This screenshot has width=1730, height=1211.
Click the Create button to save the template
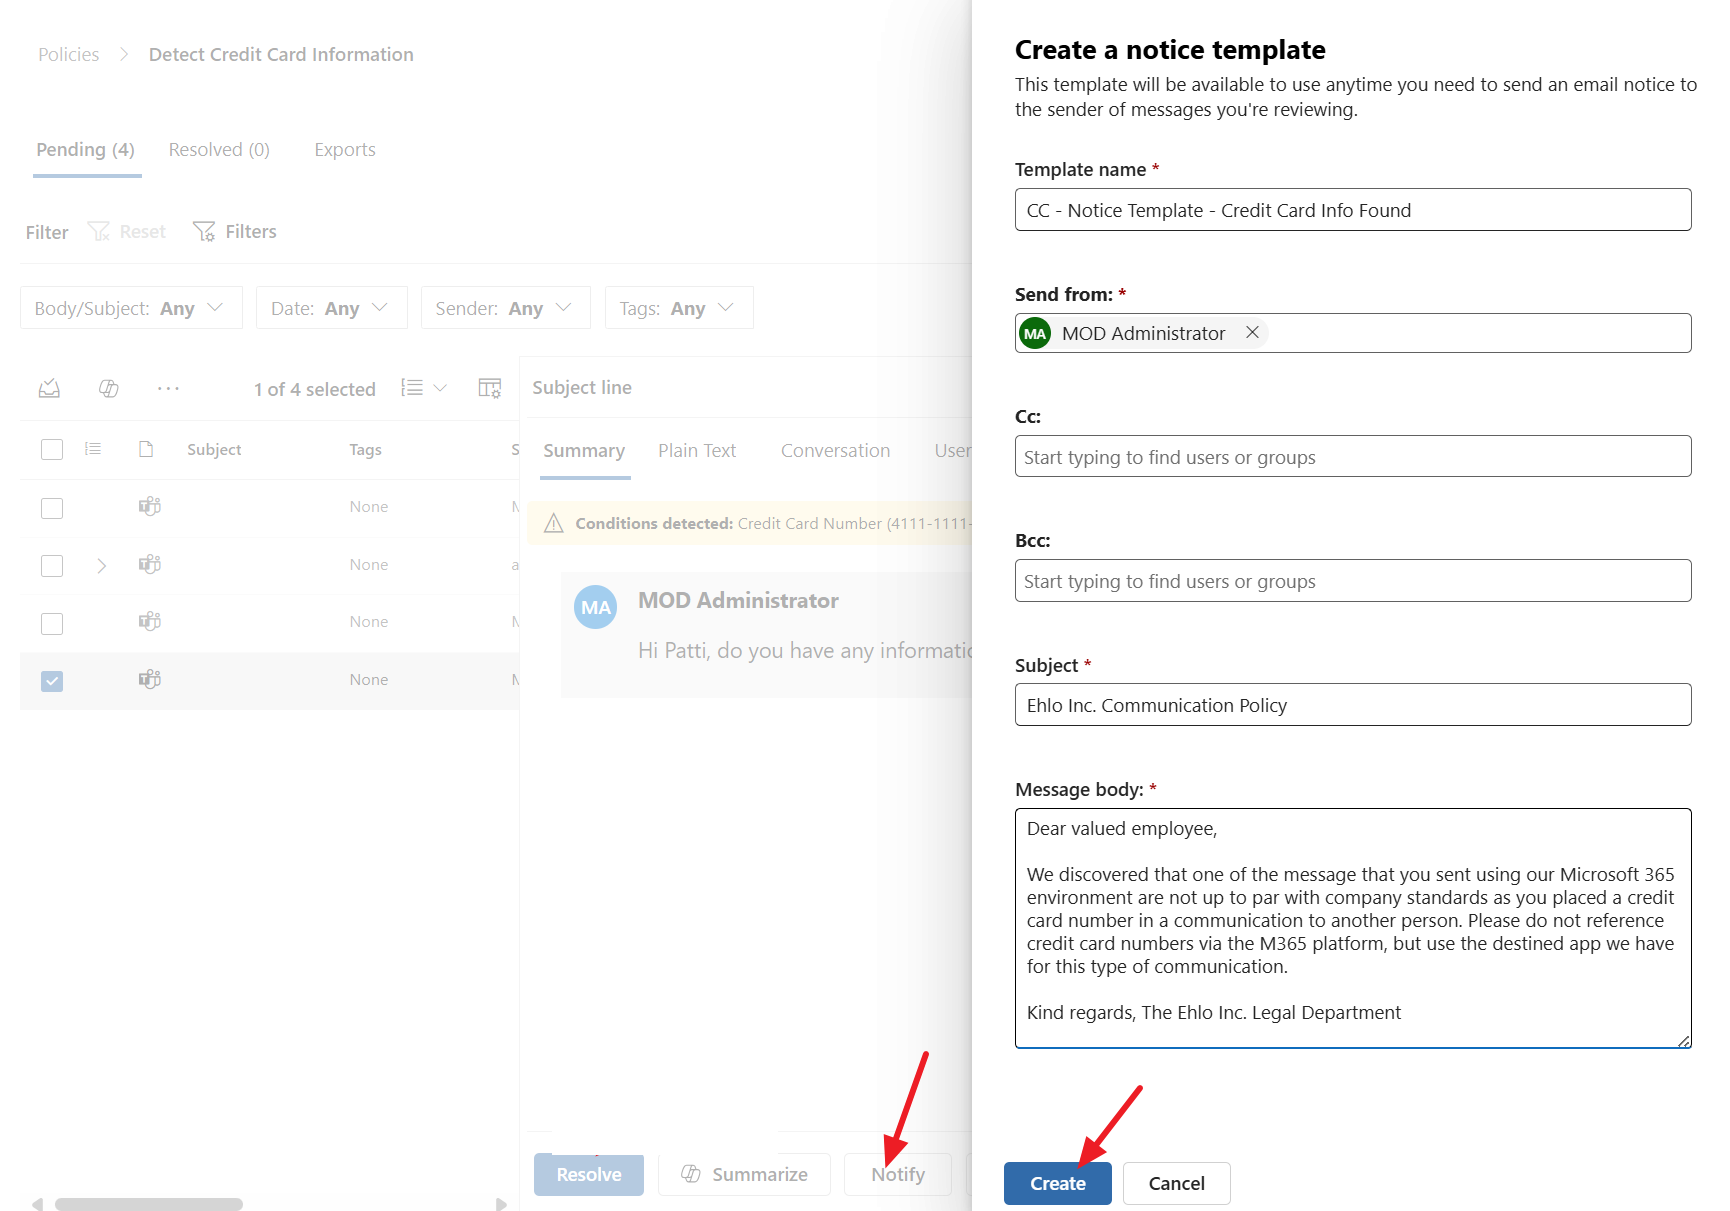1057,1183
